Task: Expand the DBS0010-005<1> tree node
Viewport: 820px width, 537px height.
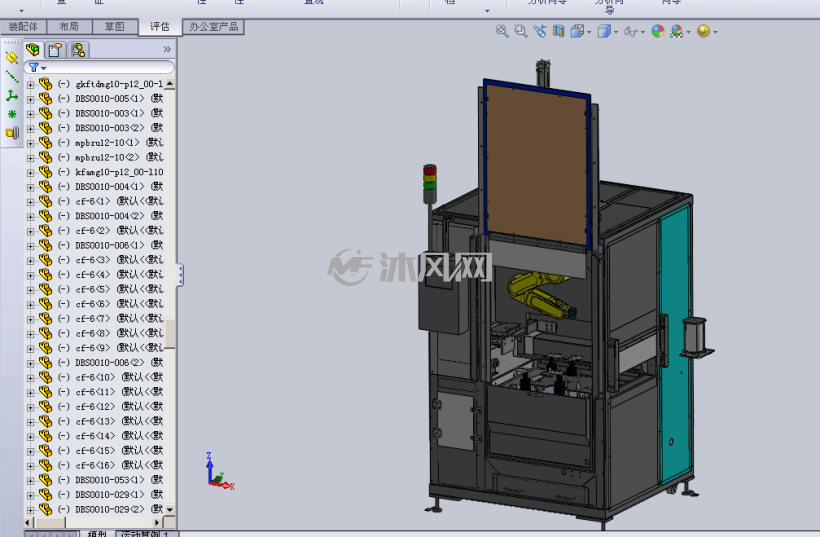Action: click(x=30, y=99)
